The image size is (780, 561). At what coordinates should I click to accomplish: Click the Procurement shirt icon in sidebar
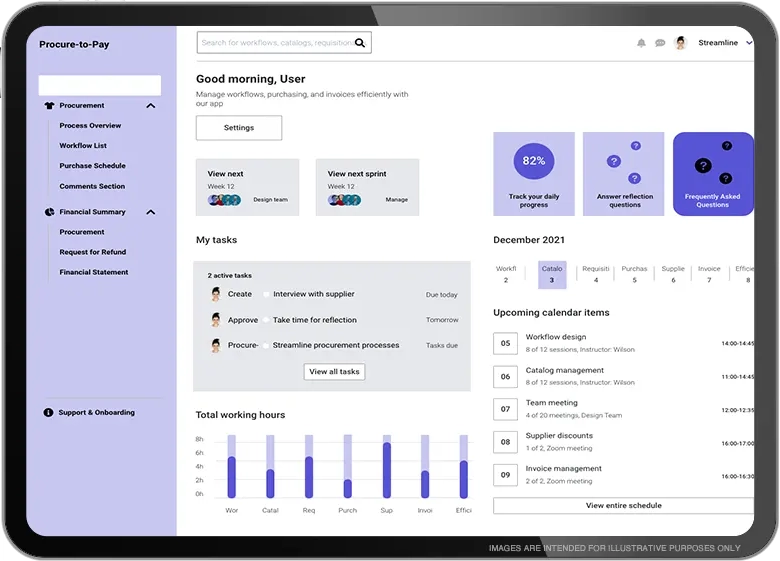pos(49,105)
